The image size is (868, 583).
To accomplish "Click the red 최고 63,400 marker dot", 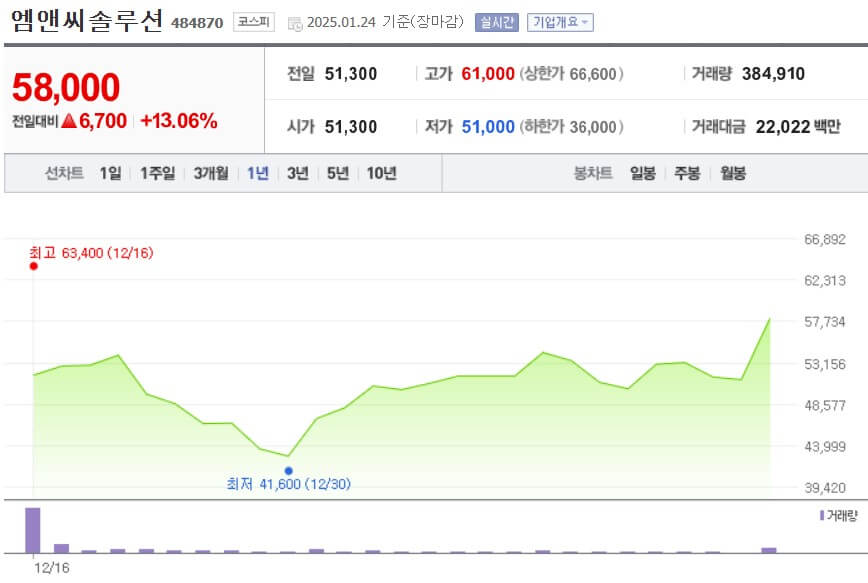I will [33, 267].
